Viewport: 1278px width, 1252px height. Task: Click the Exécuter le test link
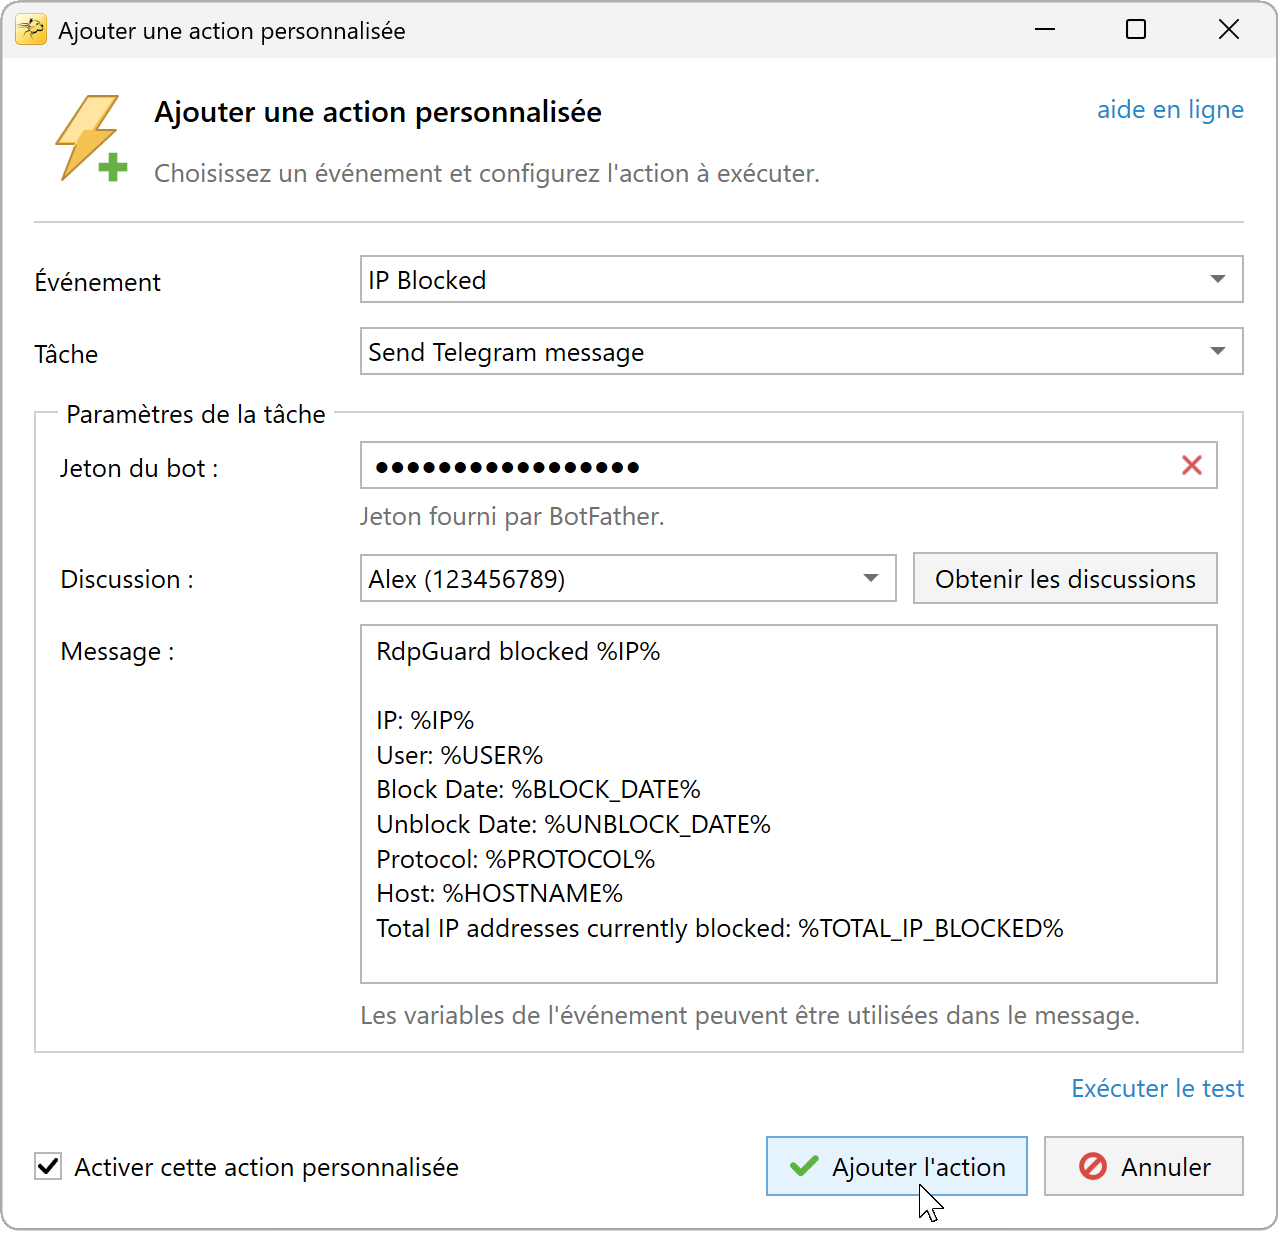1157,1088
